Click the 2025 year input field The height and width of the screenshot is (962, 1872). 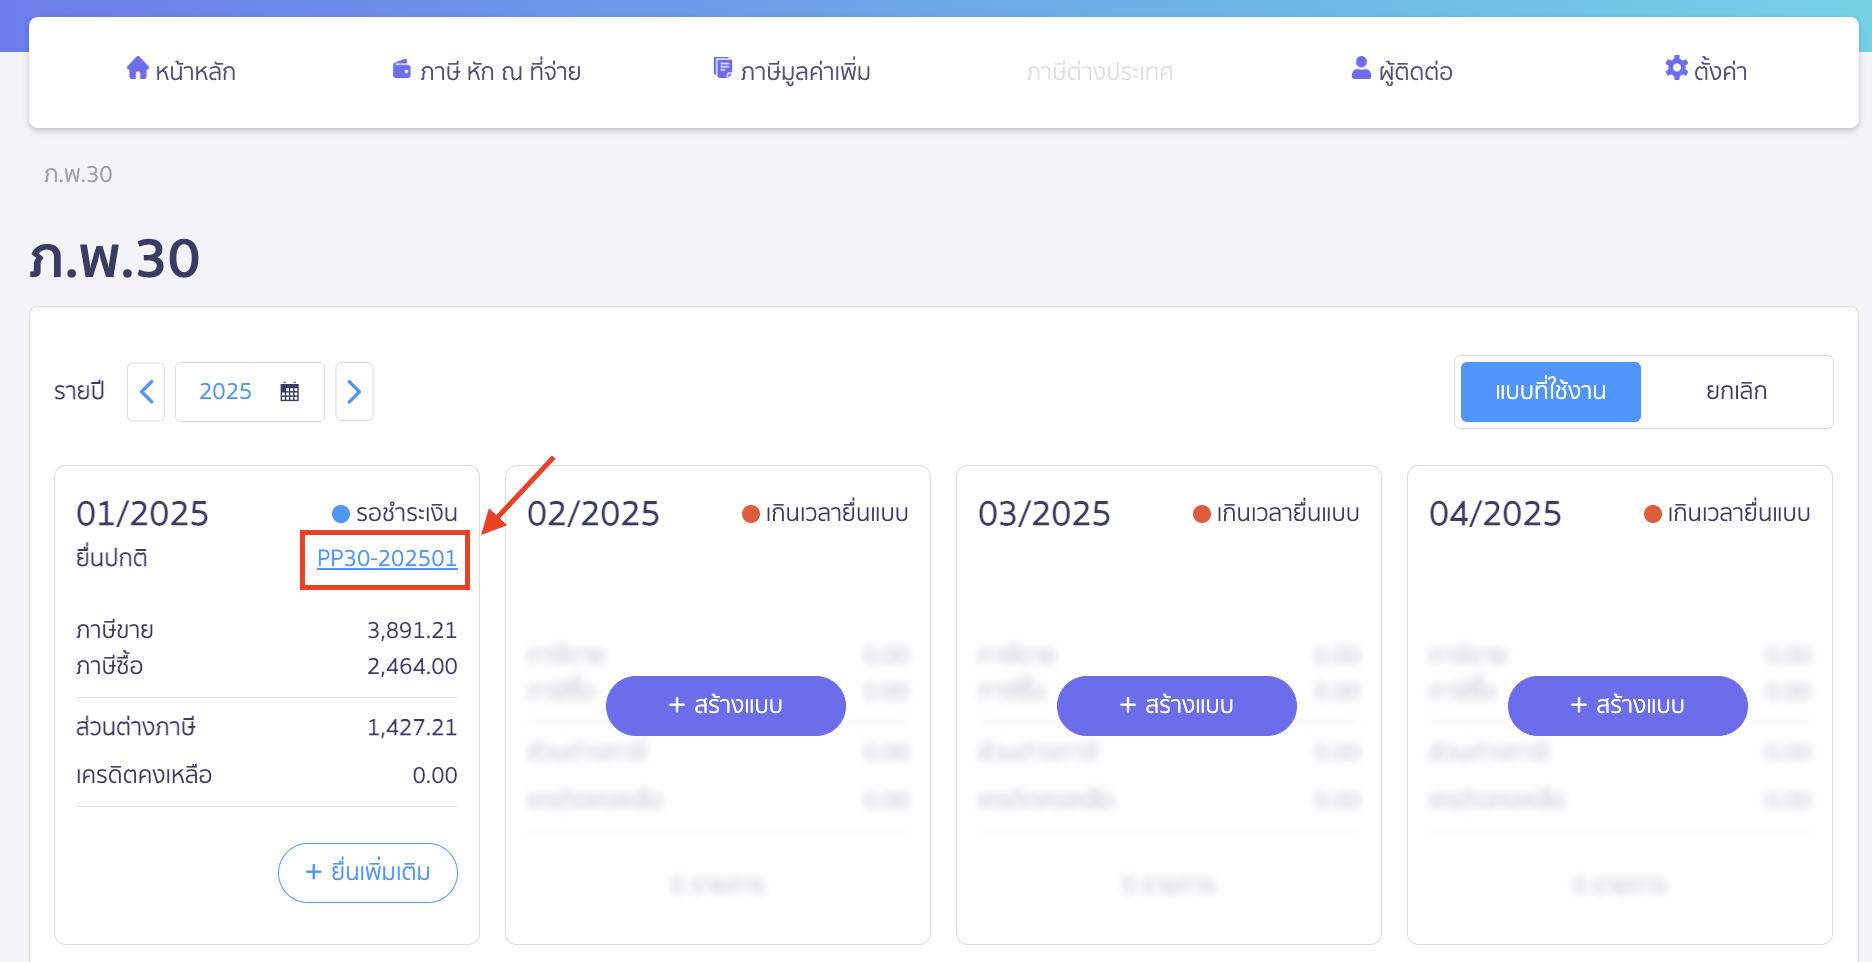coord(226,392)
